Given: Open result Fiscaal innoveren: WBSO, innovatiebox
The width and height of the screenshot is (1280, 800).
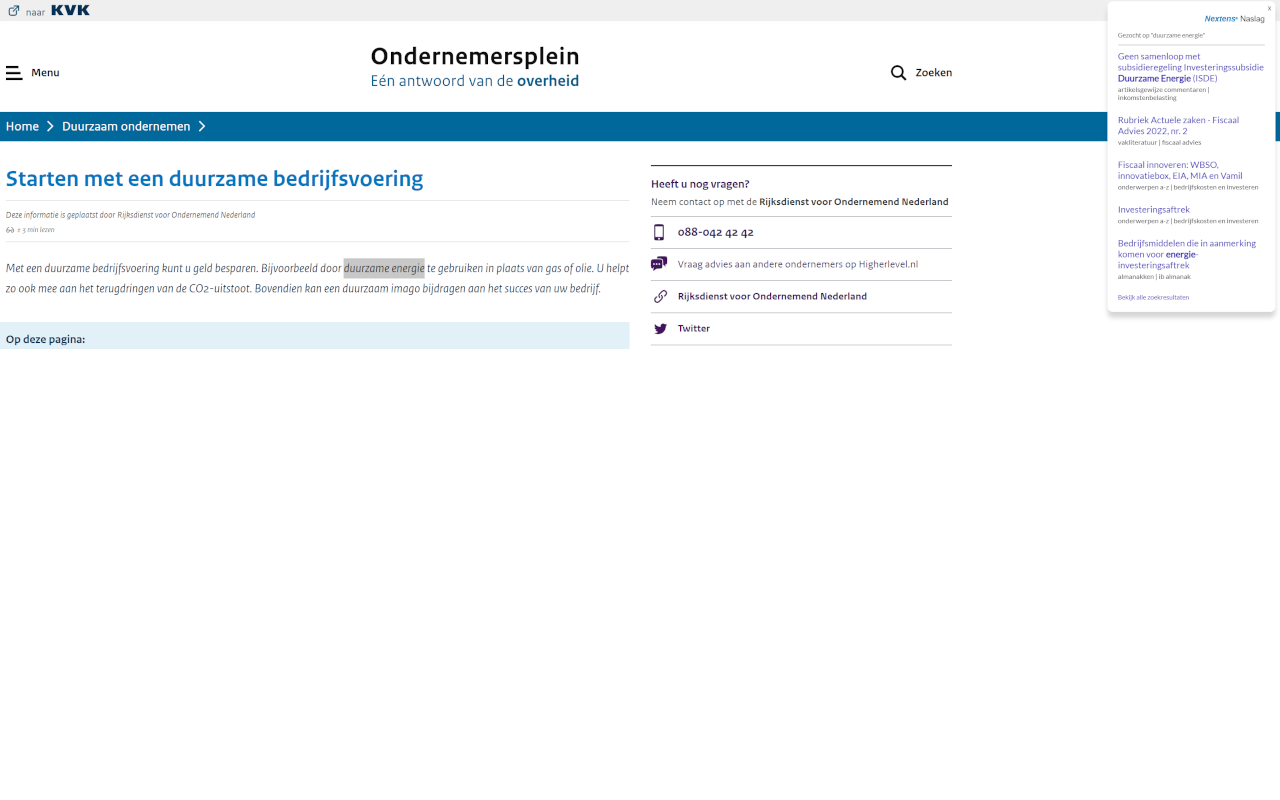Looking at the screenshot, I should pos(1180,170).
